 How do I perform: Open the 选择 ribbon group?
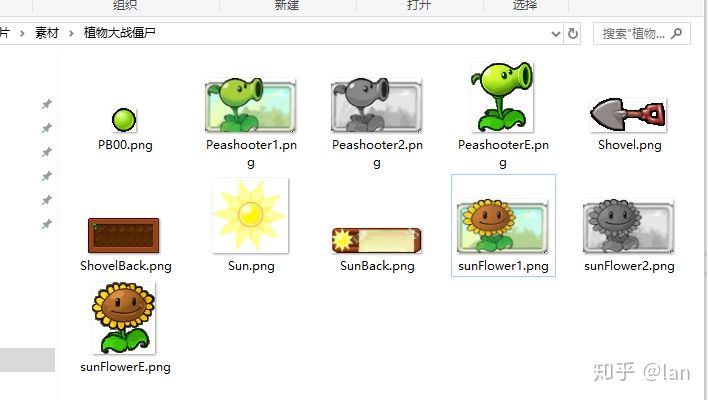[525, 5]
